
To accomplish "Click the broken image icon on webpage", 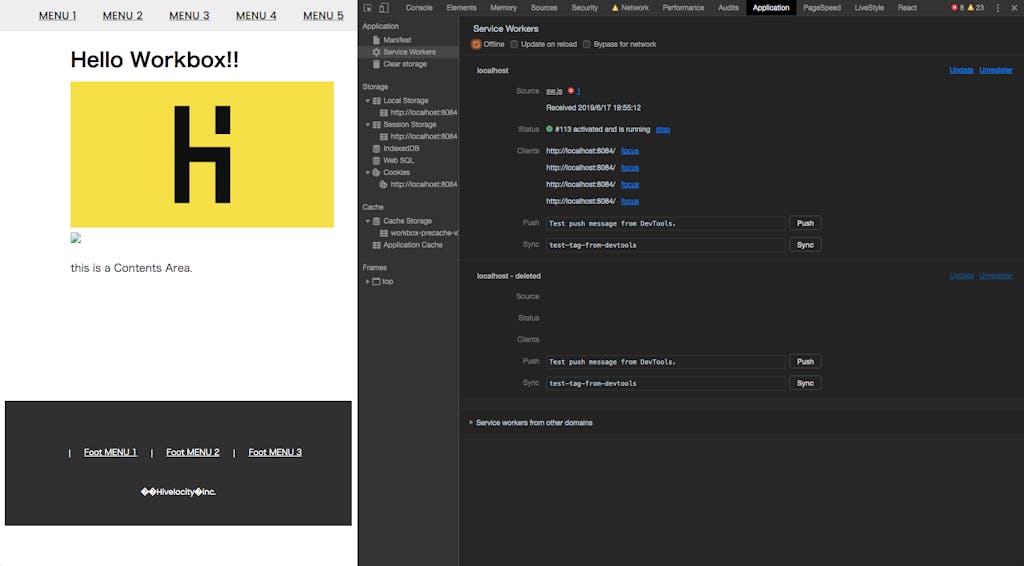I will [x=76, y=238].
